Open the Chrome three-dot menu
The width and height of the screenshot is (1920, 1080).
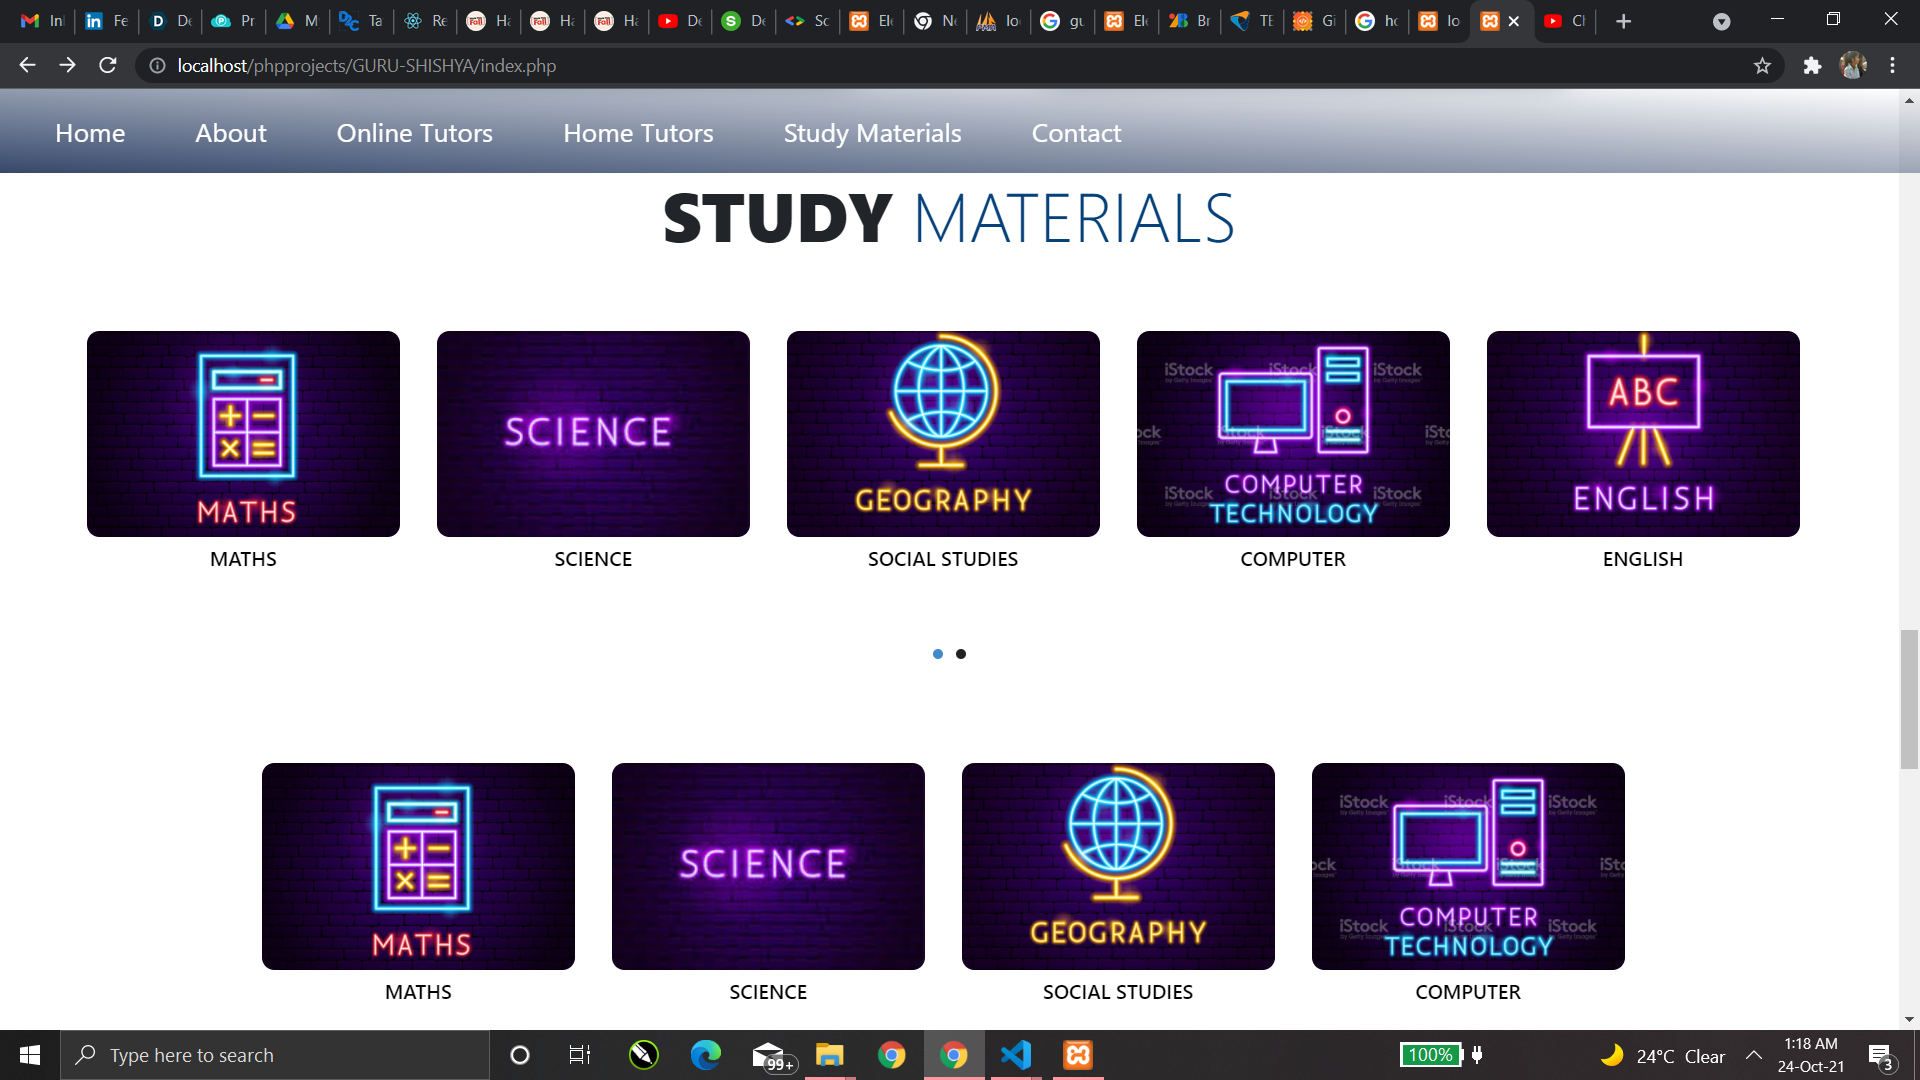(1892, 66)
